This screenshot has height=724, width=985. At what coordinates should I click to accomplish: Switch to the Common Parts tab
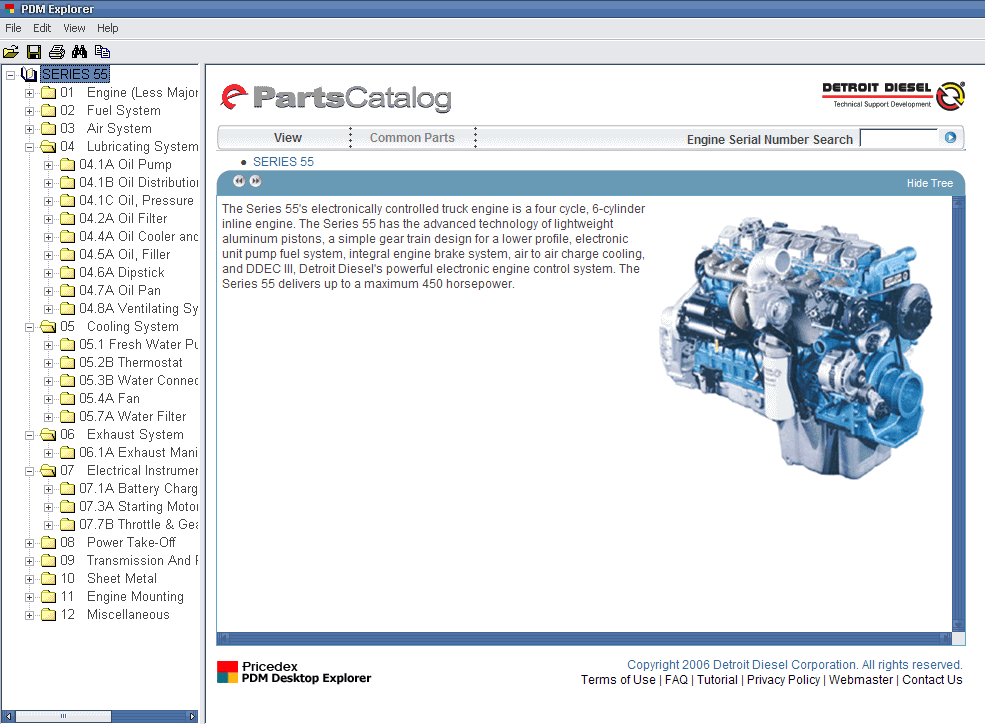pos(412,138)
